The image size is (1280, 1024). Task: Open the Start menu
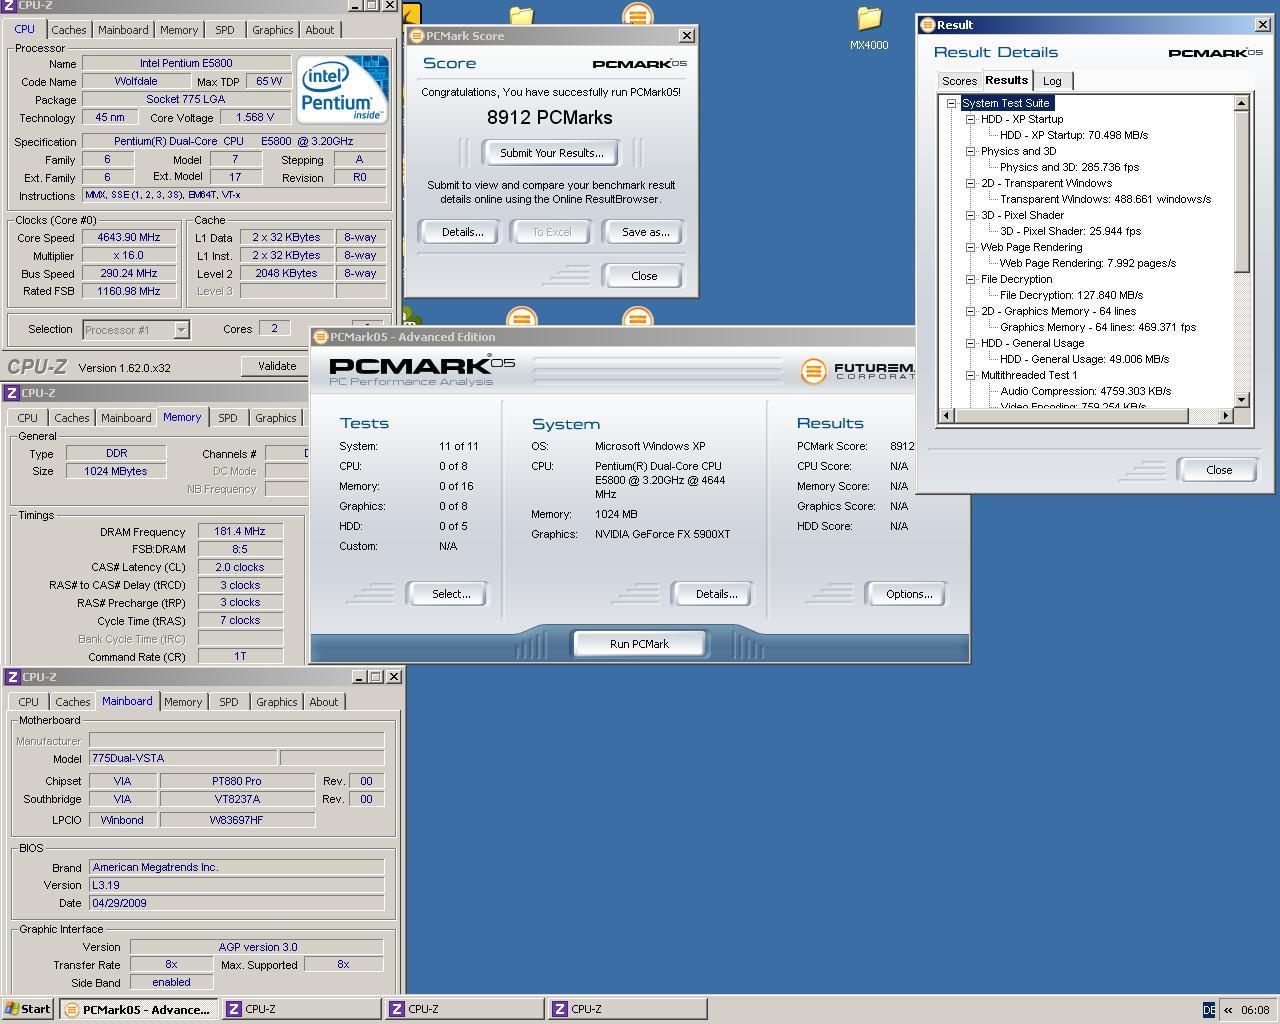coord(27,1009)
